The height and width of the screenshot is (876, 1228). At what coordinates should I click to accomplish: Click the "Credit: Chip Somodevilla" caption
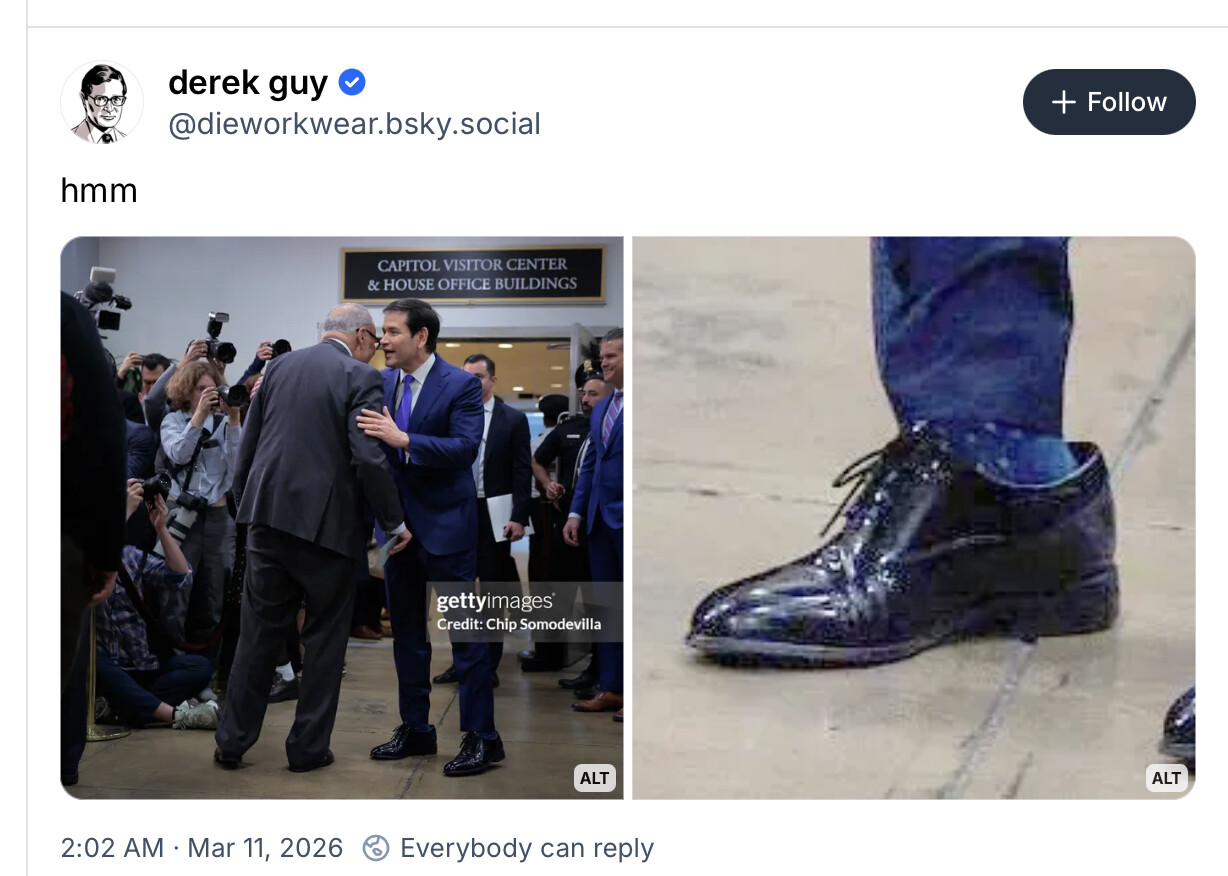click(518, 625)
